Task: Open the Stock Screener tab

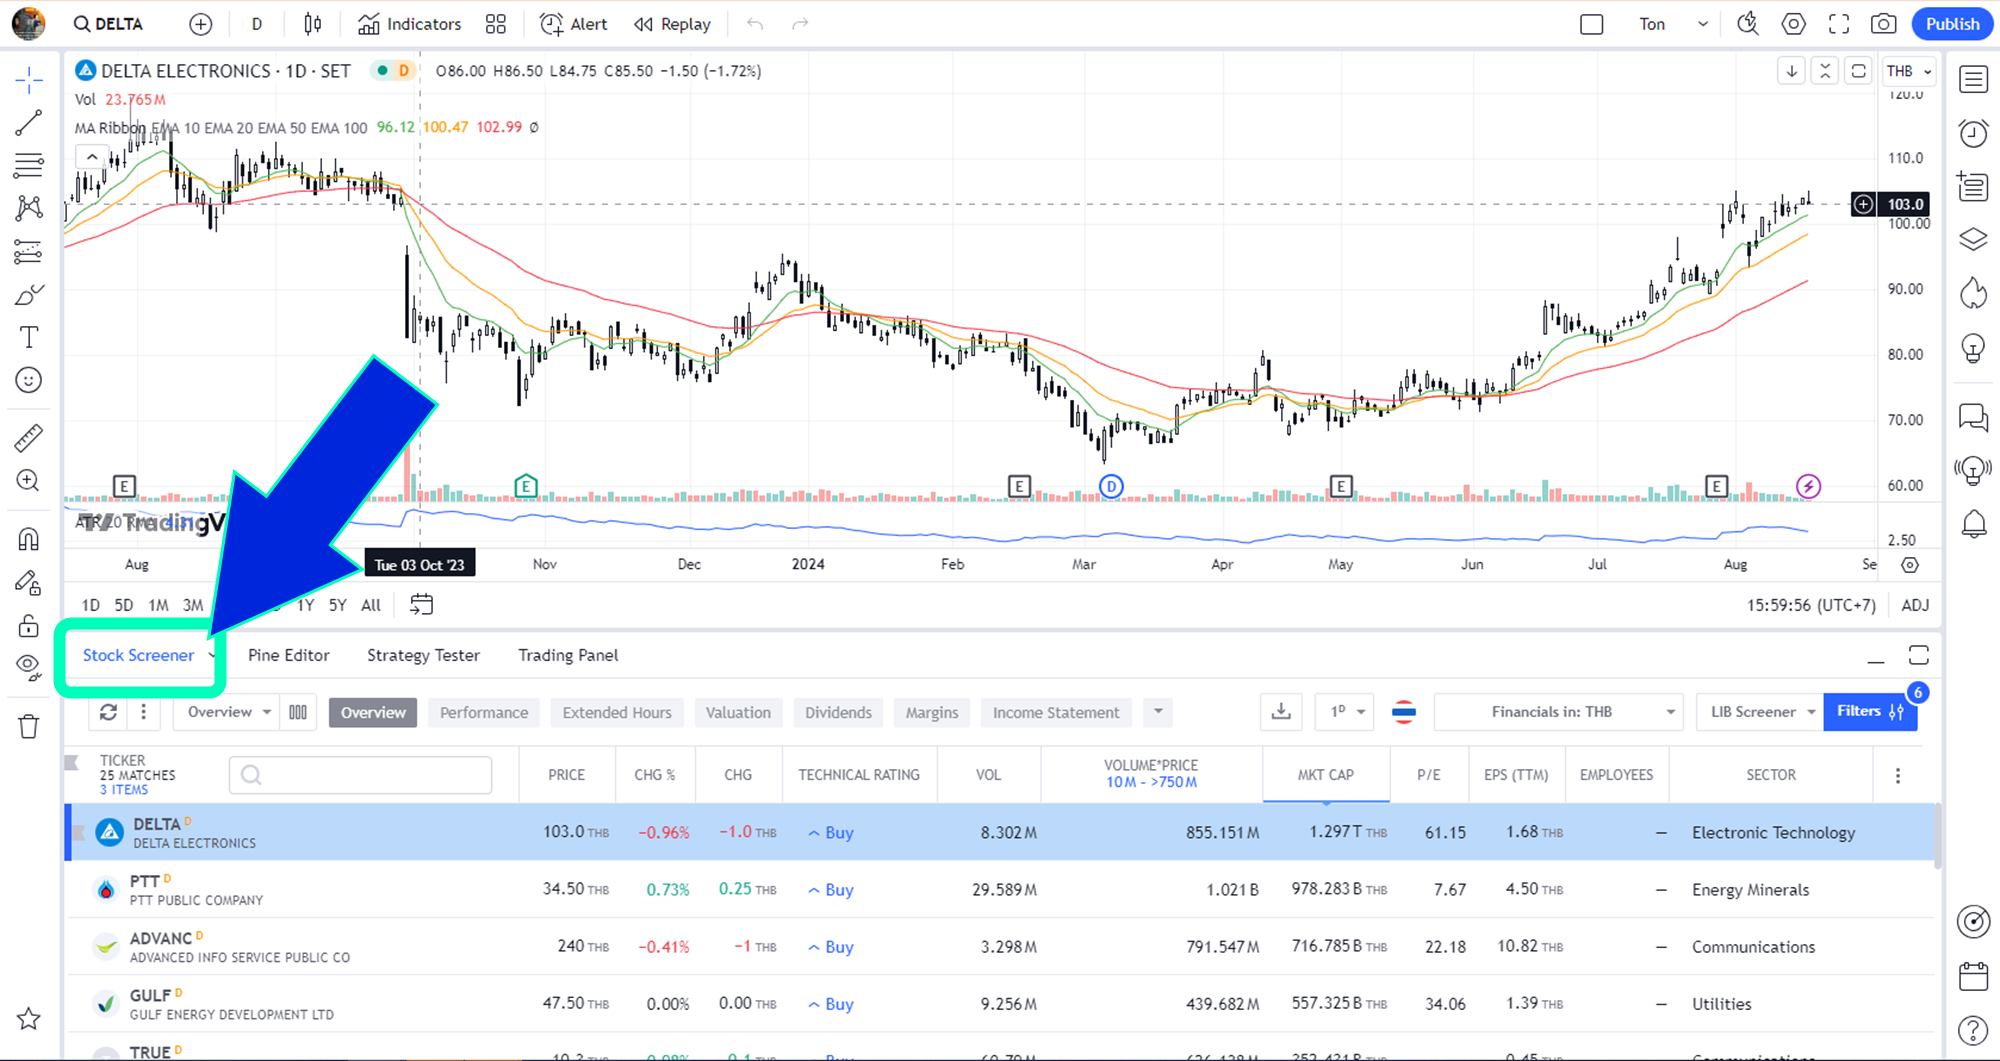Action: [x=139, y=655]
